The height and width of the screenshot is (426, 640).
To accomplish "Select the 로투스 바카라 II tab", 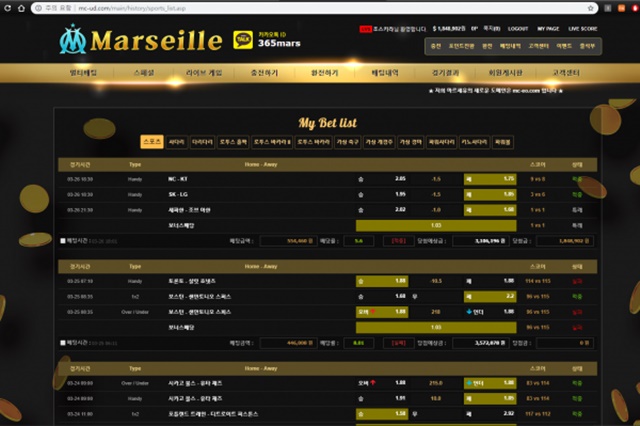I will pos(272,142).
